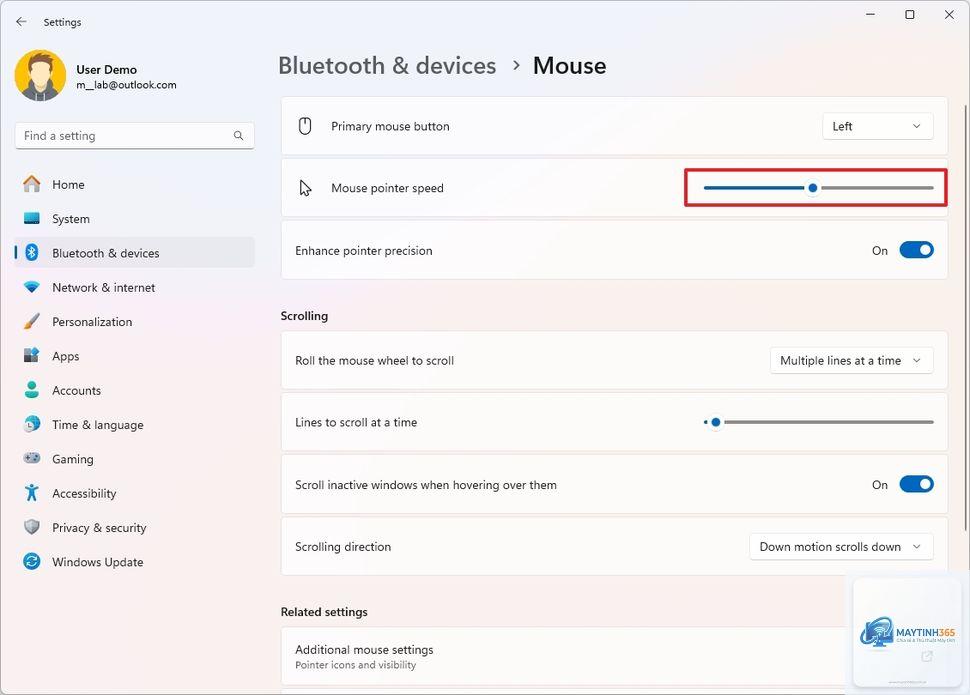
Task: Minimize the Settings window
Action: pos(870,14)
